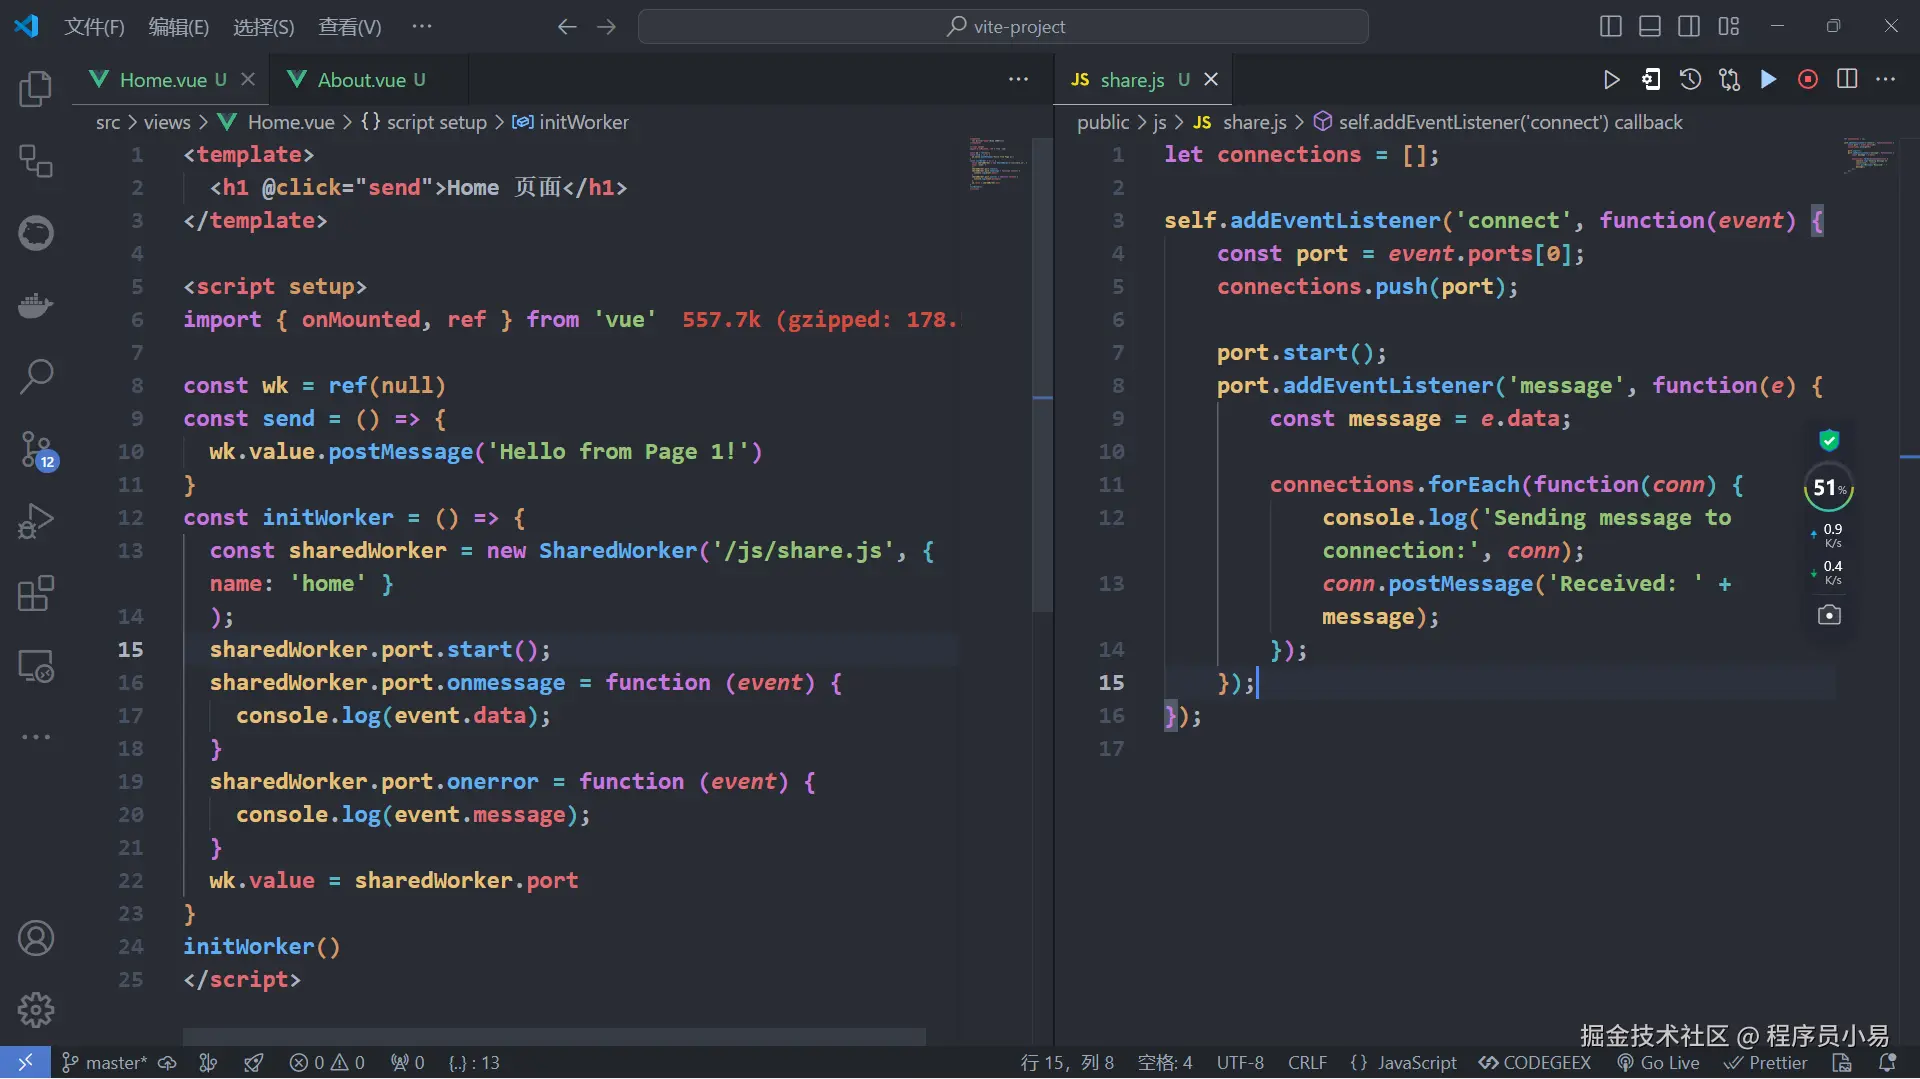1920x1079 pixels.
Task: Click the vite-project command search box
Action: (x=1003, y=27)
